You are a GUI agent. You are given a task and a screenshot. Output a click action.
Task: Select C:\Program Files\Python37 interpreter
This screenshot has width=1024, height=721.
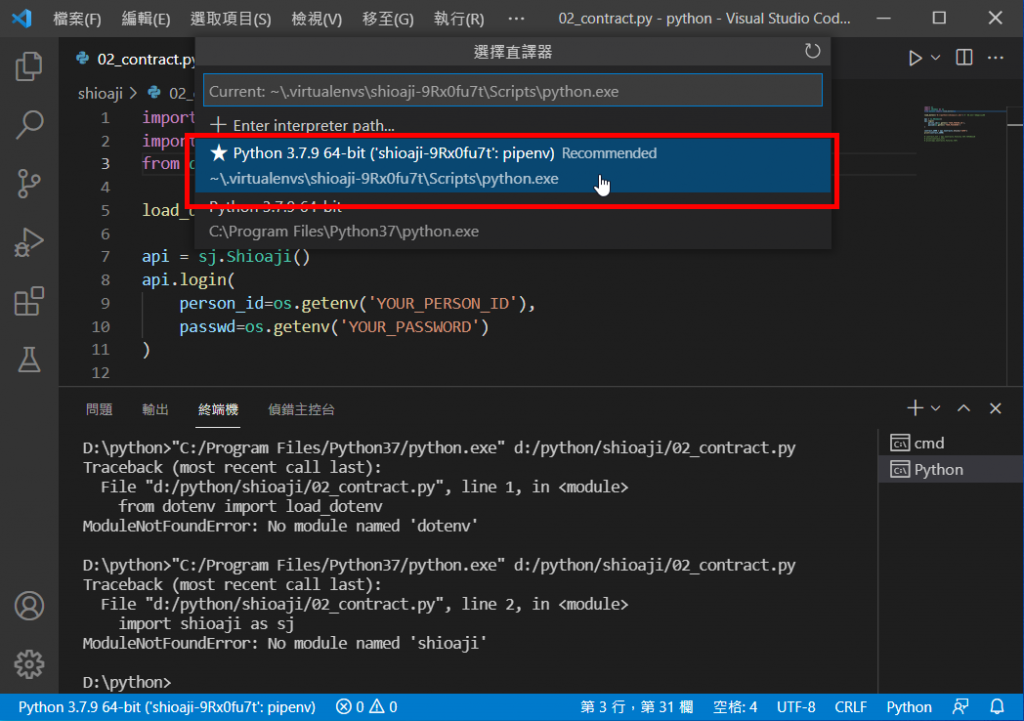513,221
